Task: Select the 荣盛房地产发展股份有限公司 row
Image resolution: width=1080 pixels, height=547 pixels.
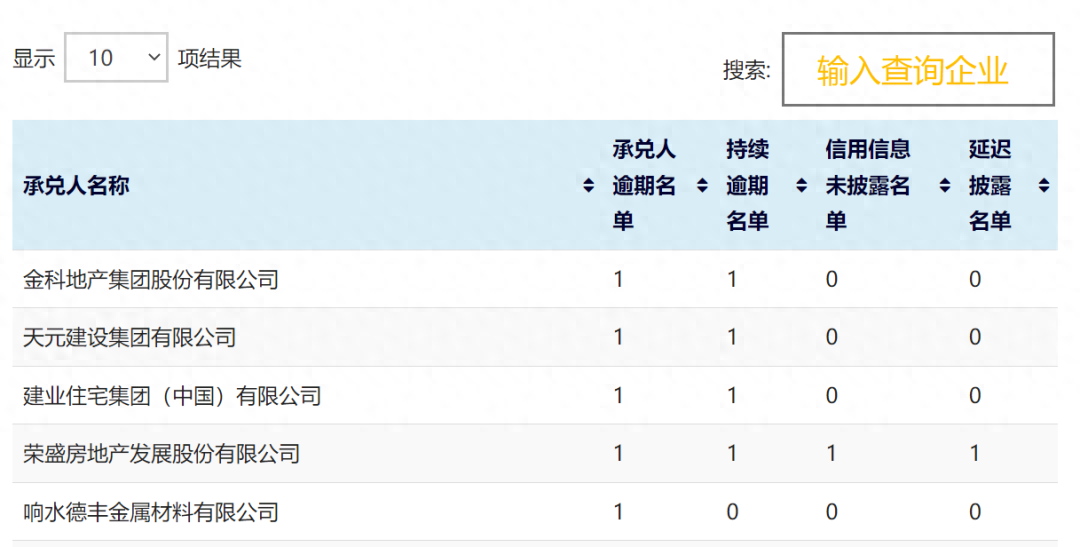Action: [x=162, y=454]
